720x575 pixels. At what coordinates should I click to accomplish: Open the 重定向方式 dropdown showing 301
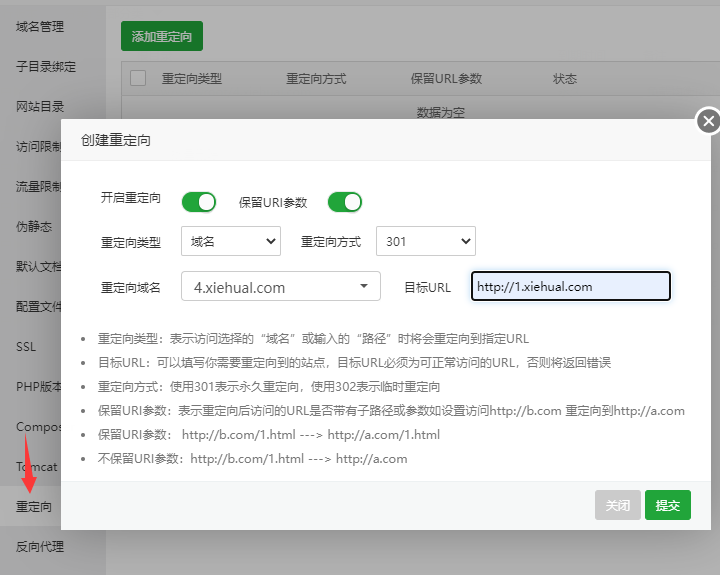point(426,241)
